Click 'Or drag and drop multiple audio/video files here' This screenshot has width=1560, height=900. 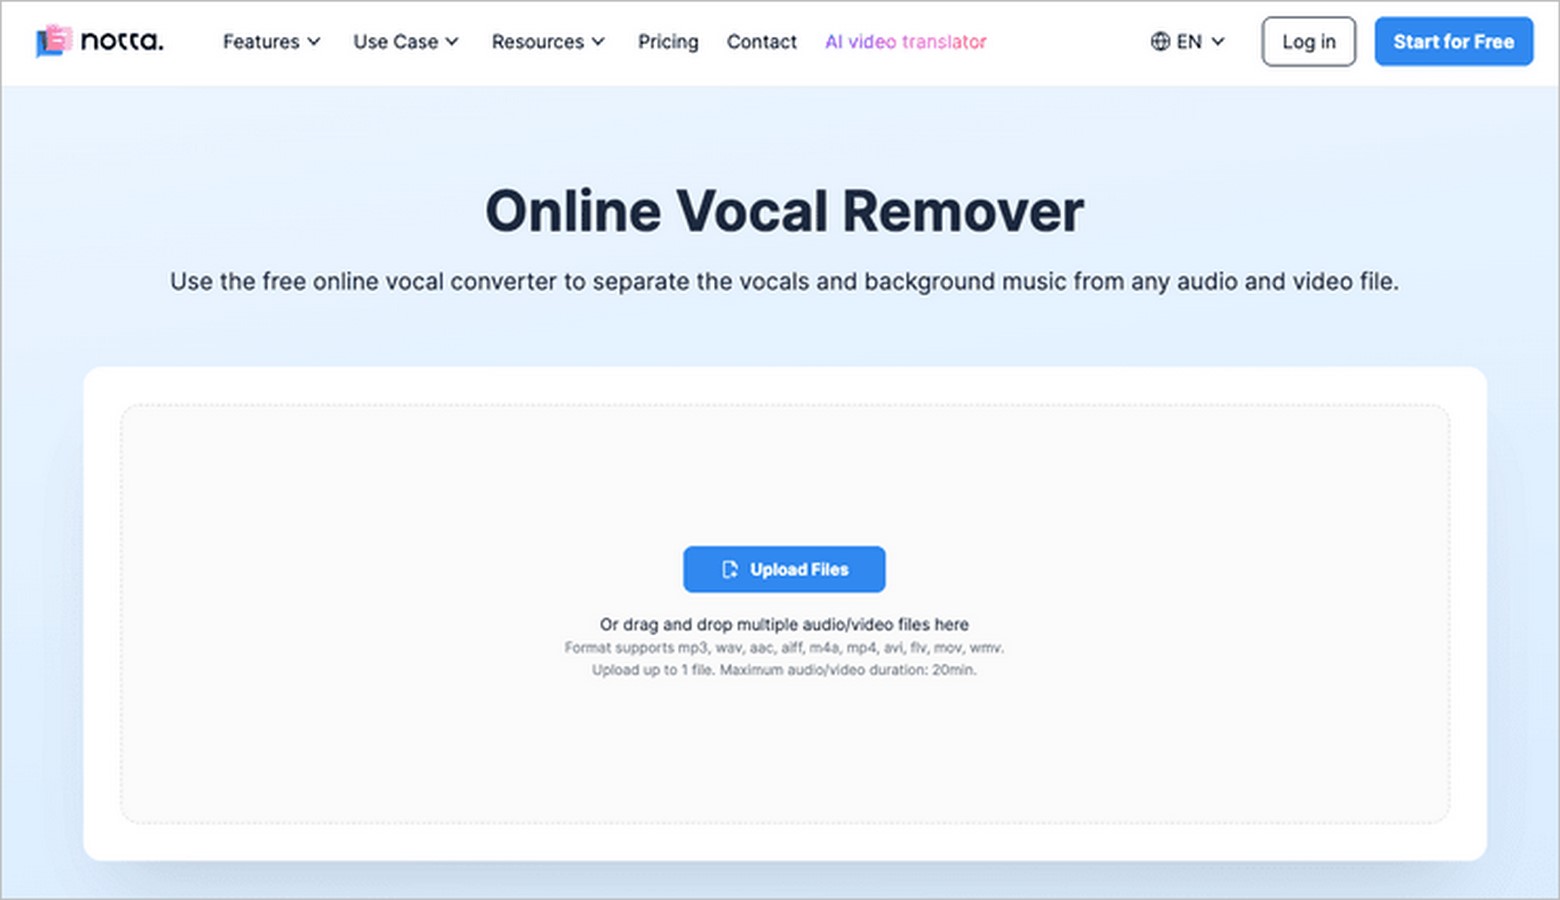(784, 624)
